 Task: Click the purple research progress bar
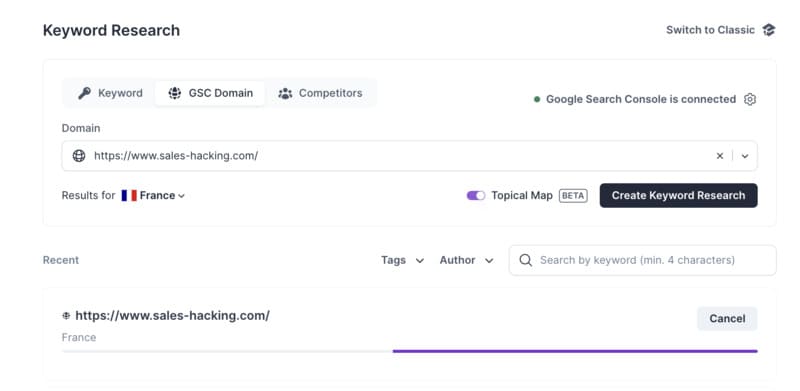pyautogui.click(x=575, y=351)
